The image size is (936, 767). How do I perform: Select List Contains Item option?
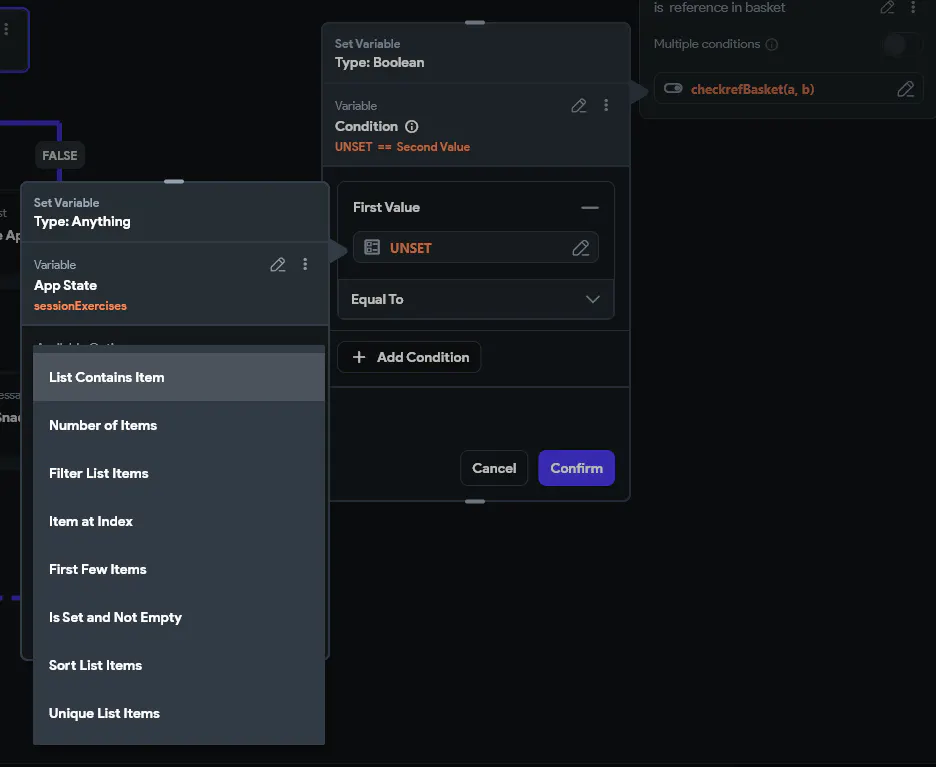179,377
